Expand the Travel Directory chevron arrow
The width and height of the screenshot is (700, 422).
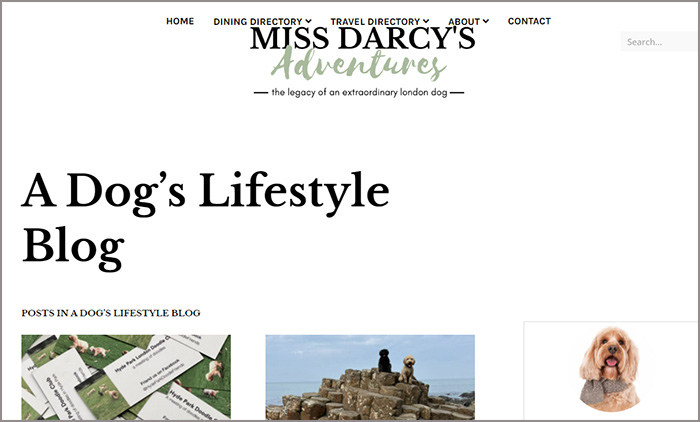pos(426,21)
